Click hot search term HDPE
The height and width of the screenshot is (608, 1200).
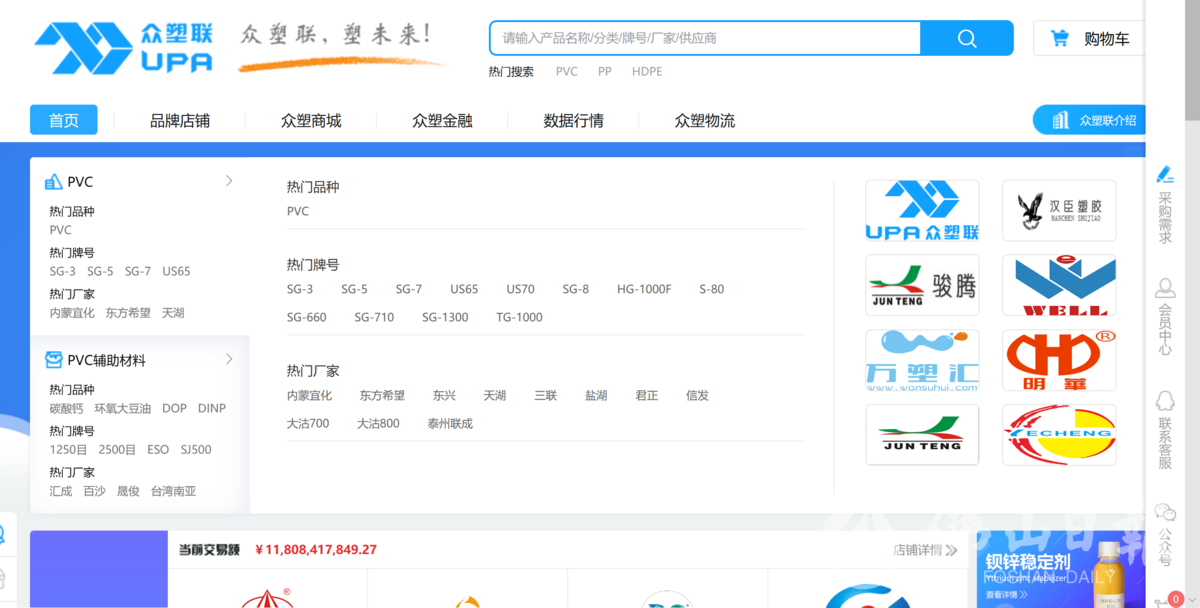[x=647, y=72]
